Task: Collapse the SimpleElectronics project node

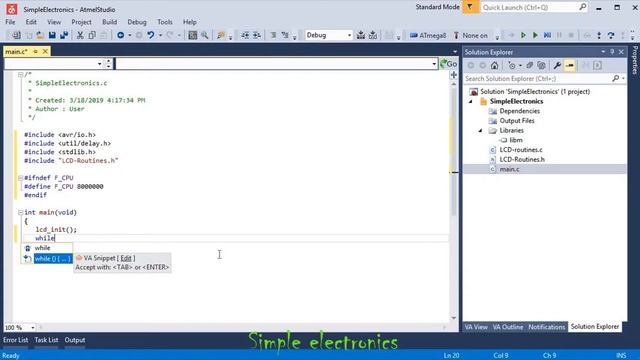Action: 471,101
